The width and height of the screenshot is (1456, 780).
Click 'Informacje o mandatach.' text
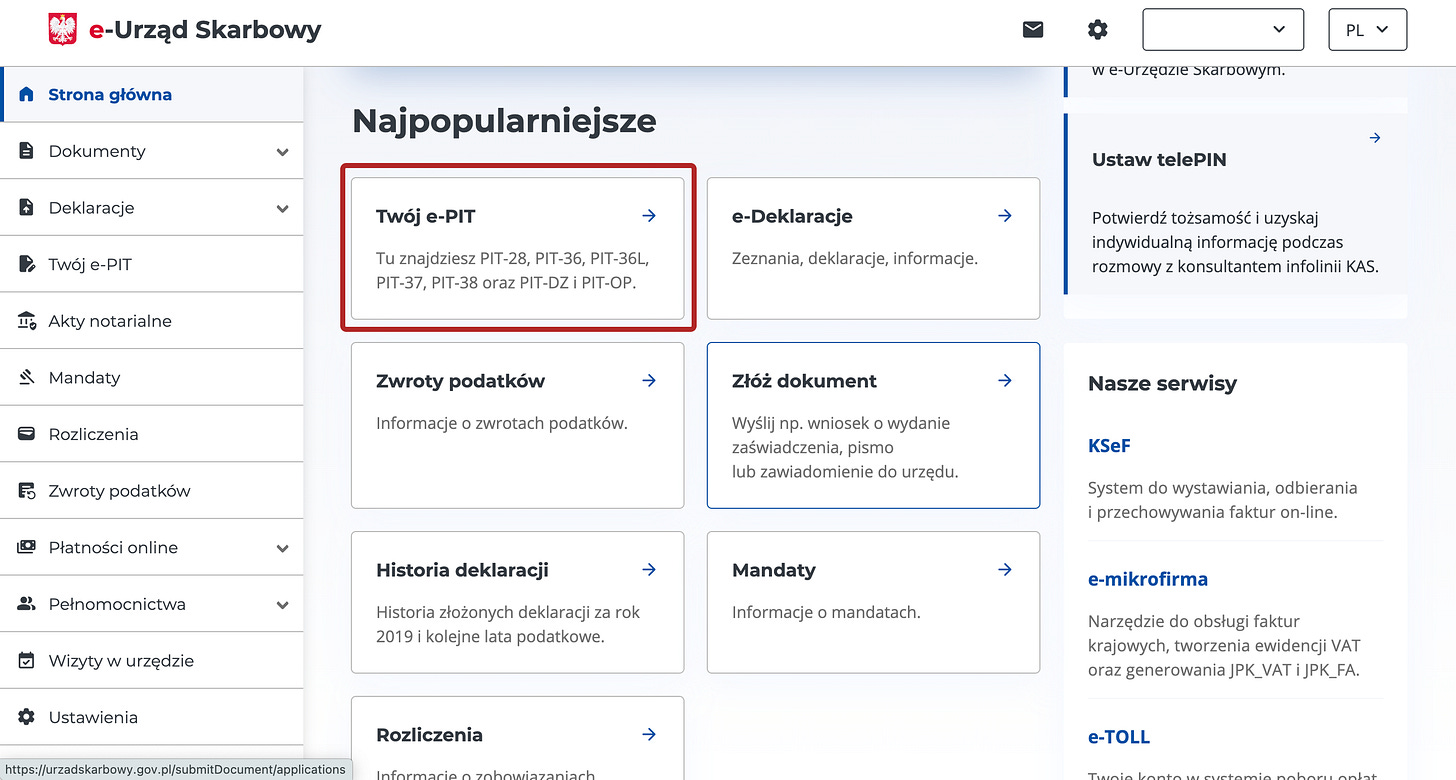[x=826, y=612]
